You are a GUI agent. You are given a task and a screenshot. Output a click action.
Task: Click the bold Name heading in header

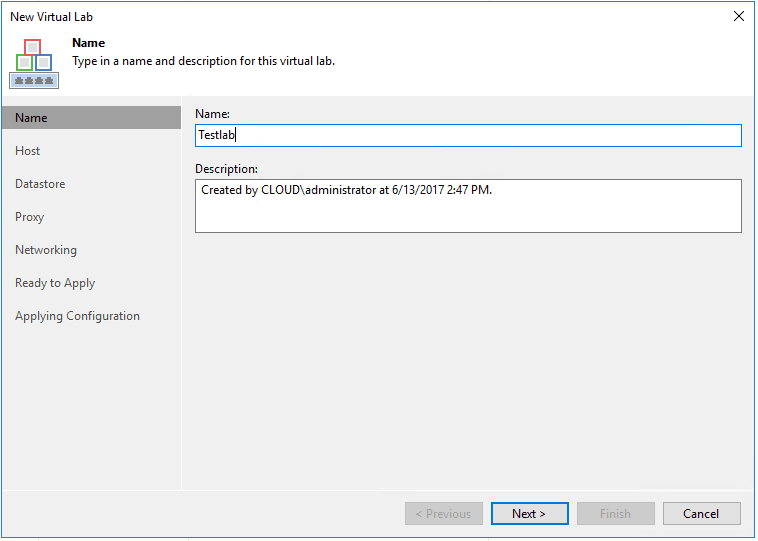pos(89,44)
